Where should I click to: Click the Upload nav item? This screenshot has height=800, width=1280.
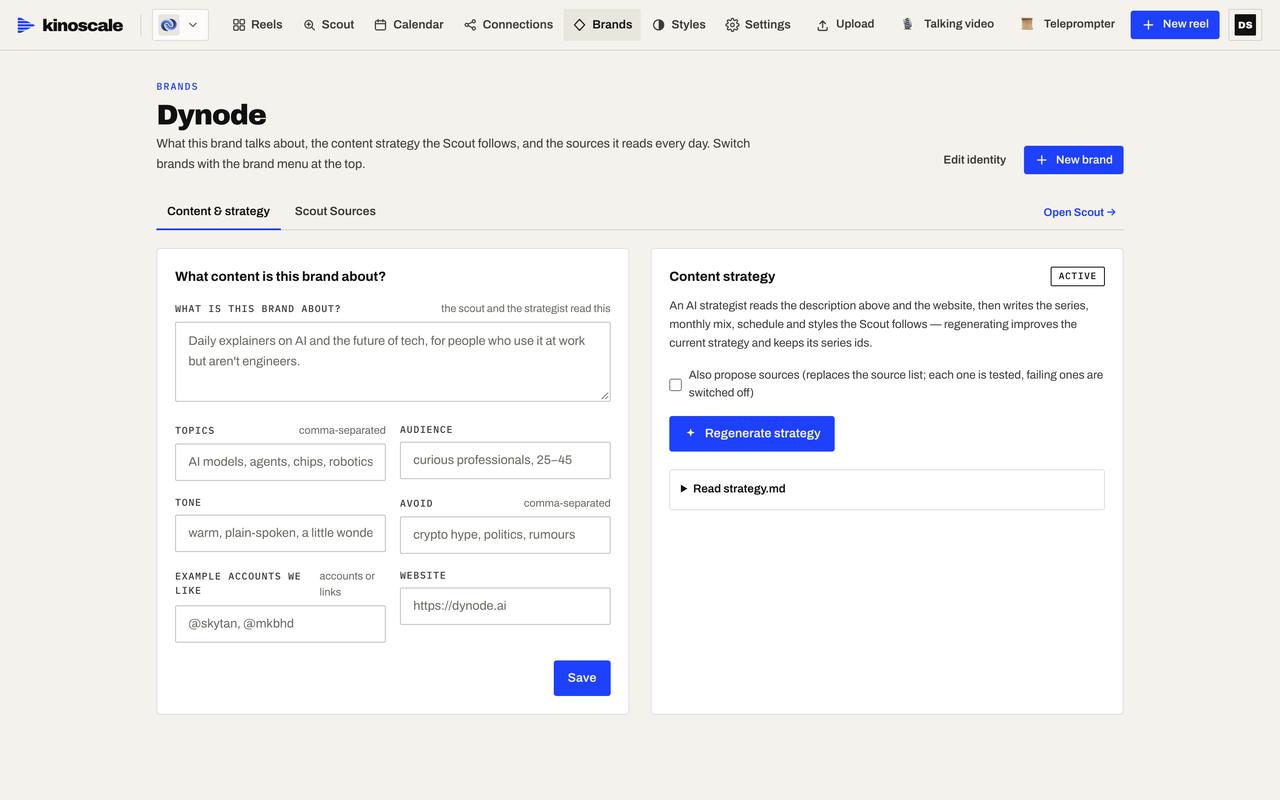pos(845,25)
